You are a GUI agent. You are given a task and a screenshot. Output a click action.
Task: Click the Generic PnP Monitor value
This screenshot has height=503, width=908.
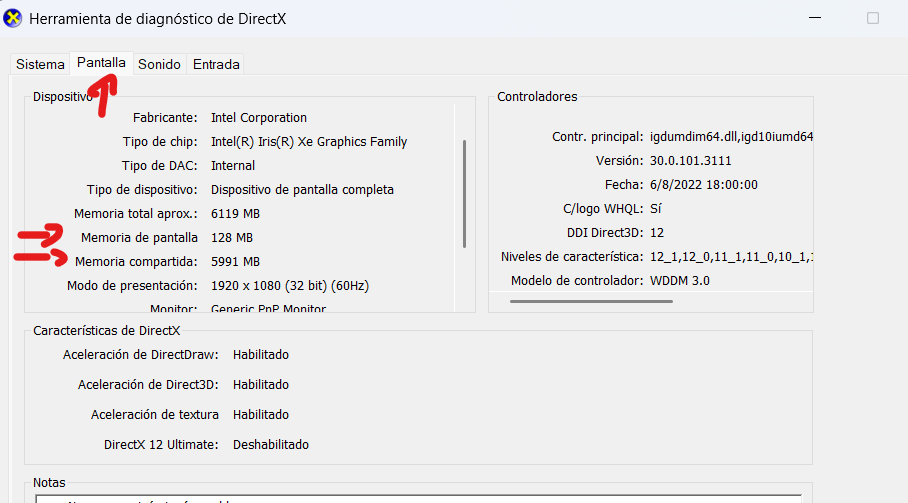[268, 309]
